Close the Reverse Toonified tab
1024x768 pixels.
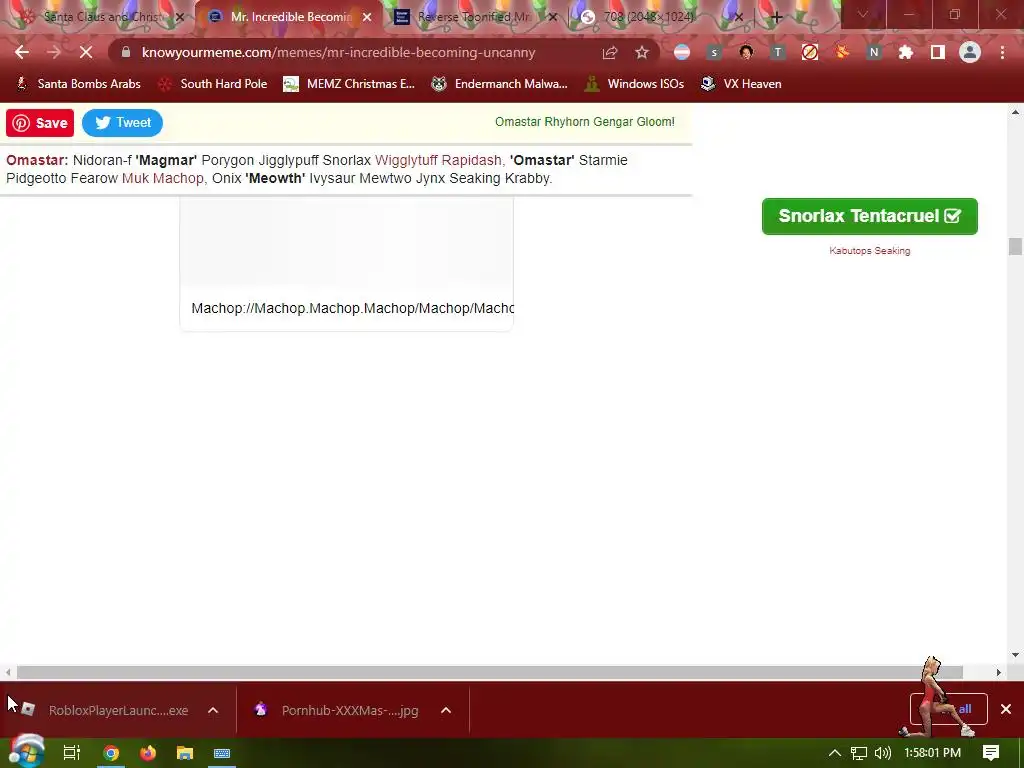click(553, 18)
